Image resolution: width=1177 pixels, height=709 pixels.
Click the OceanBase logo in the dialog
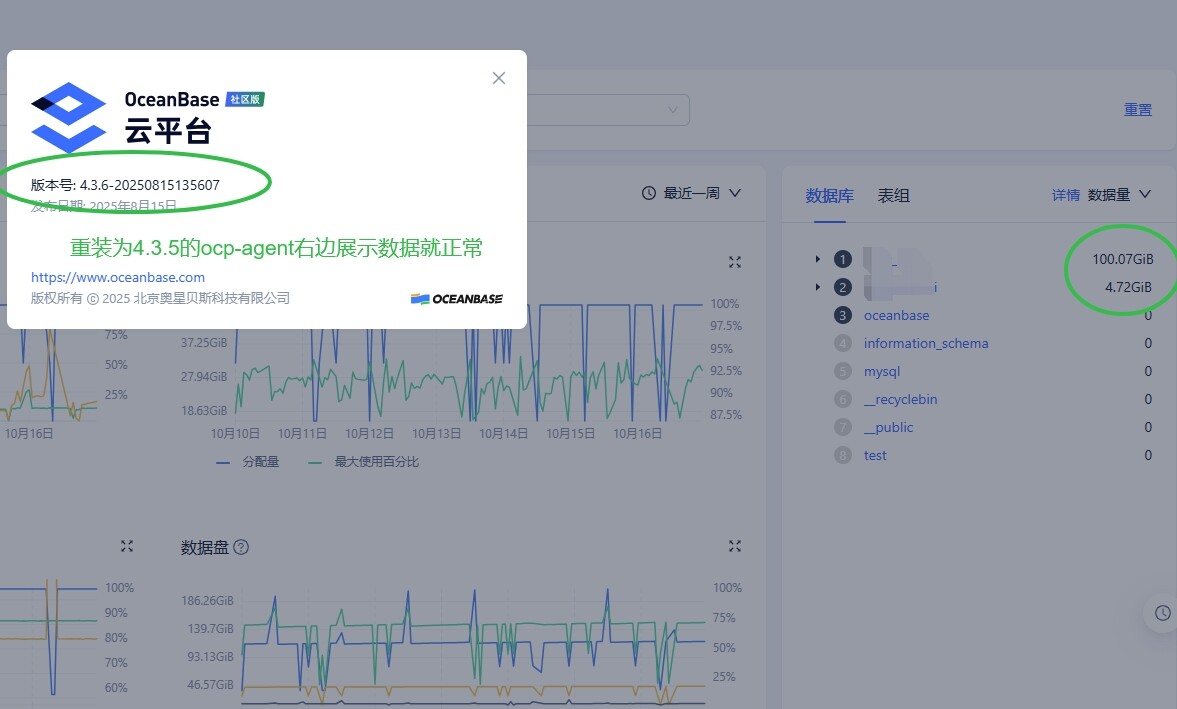tap(68, 117)
